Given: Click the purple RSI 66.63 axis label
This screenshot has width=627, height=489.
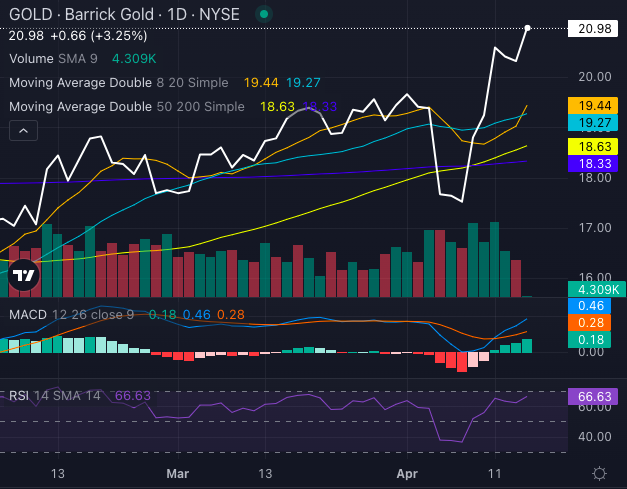Looking at the screenshot, I should pyautogui.click(x=594, y=397).
